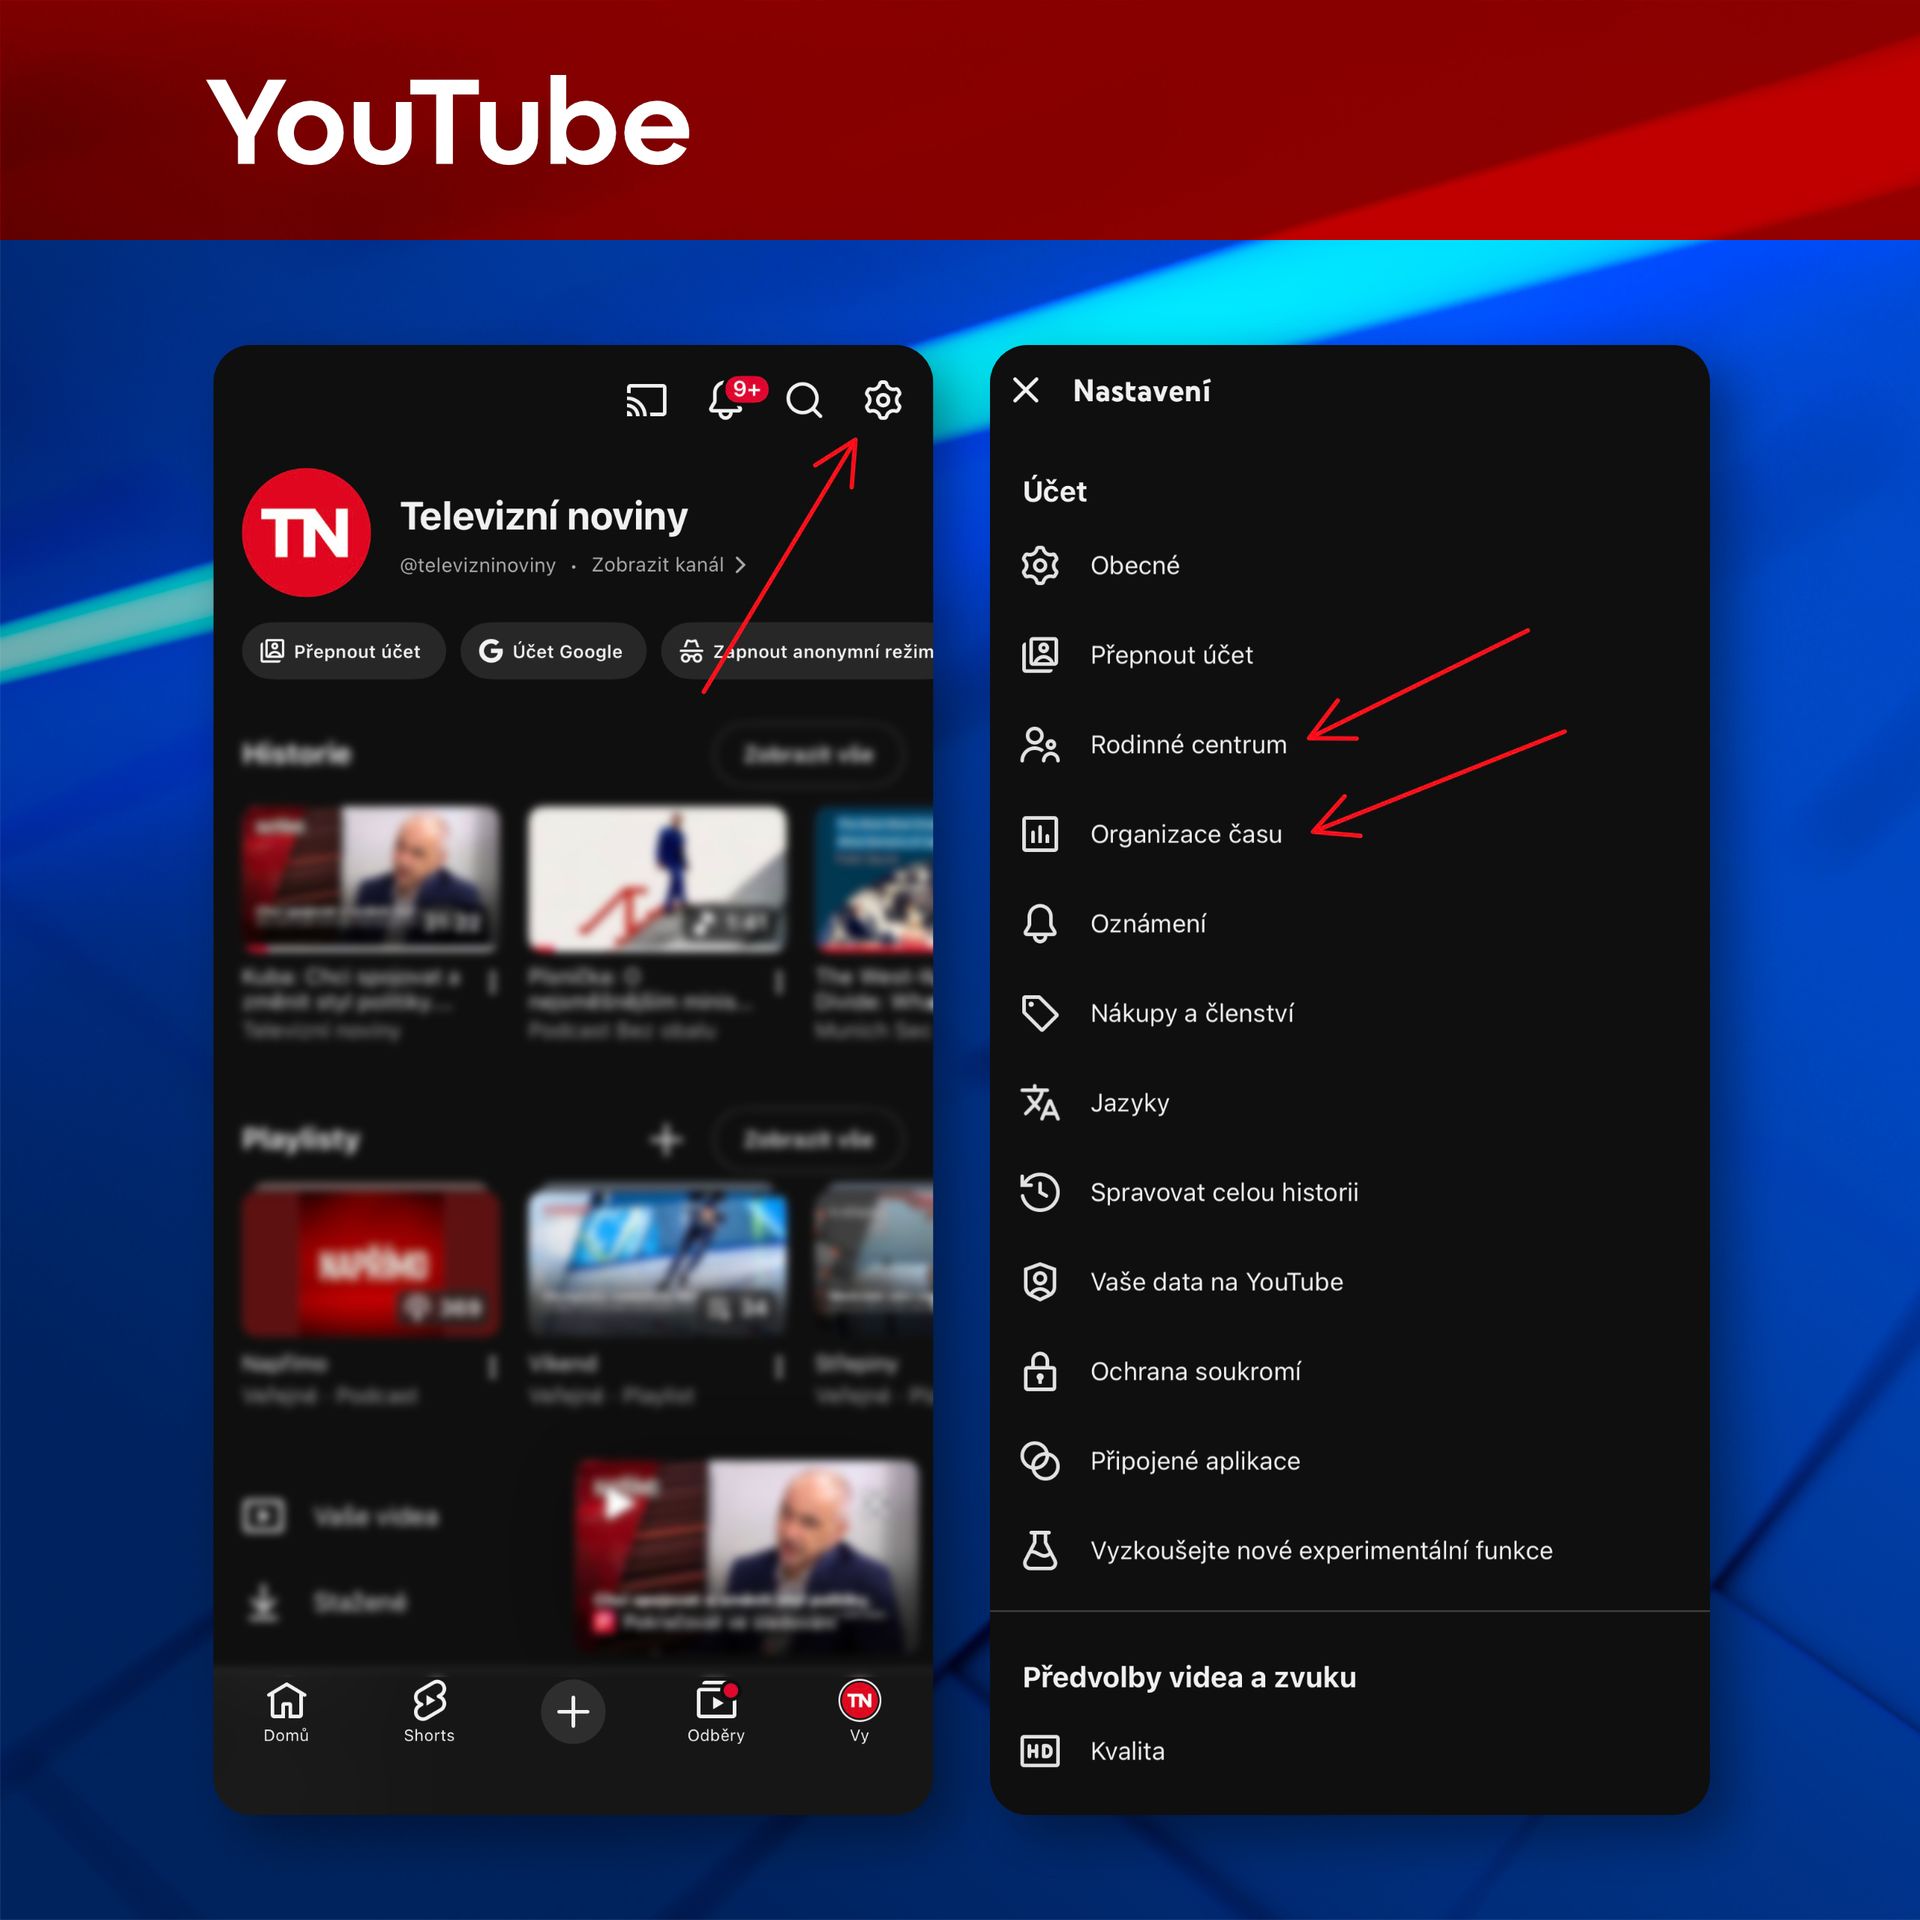Click the padlock icon for Ochrana soukromí

1040,1371
